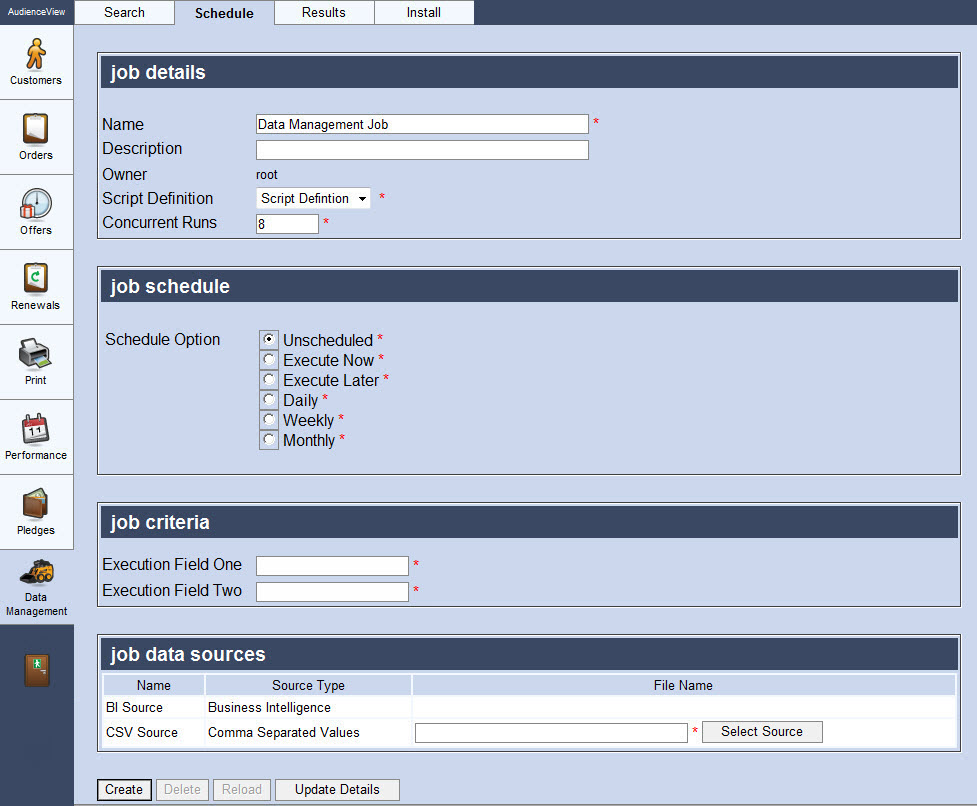Click the Concurrent Runs input field
This screenshot has width=977, height=806.
tap(287, 224)
